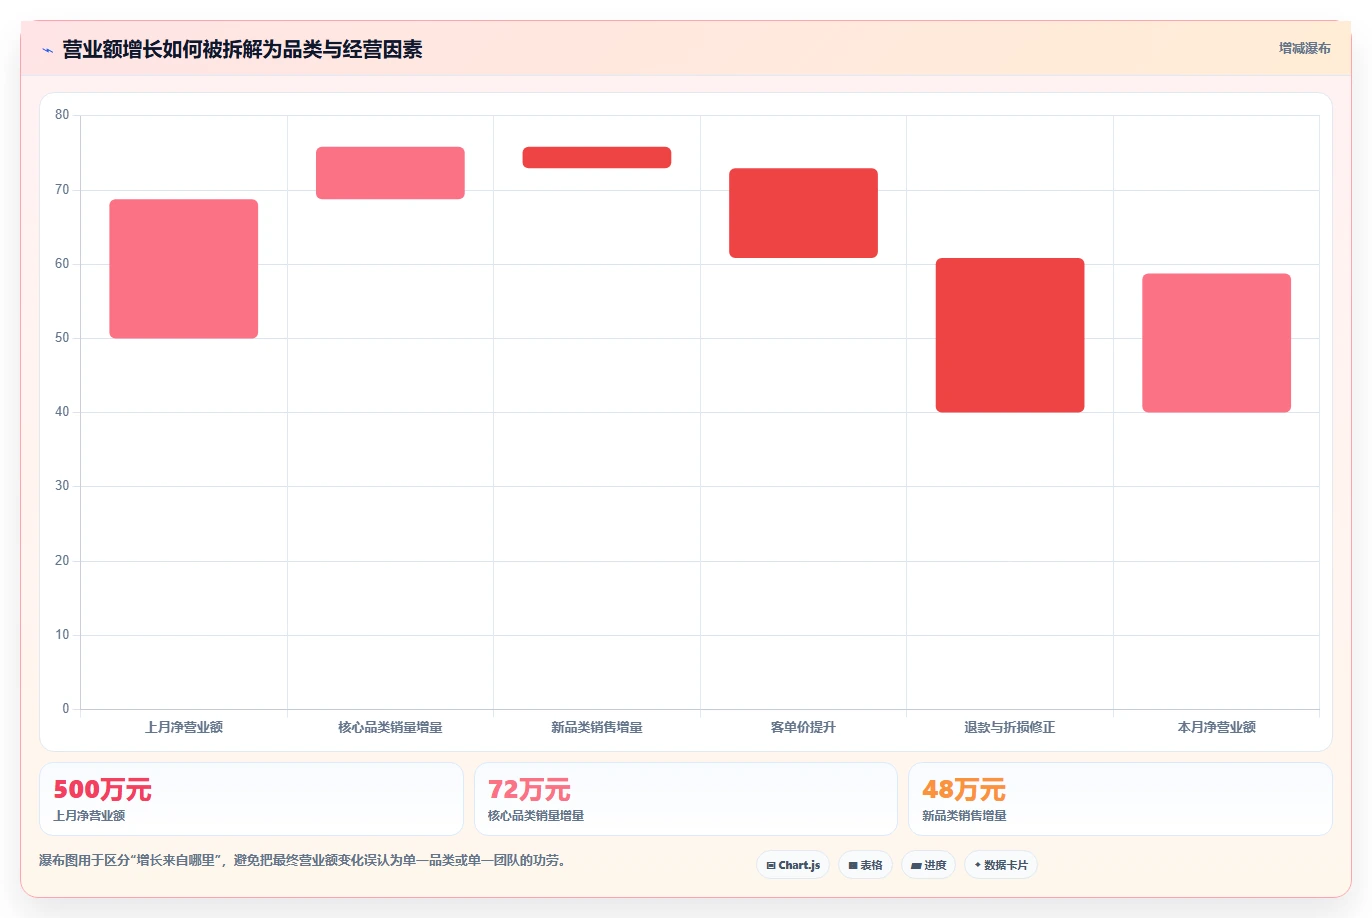Click the 72万元 stat card
Screen dimensions: 1372x918
coord(686,799)
